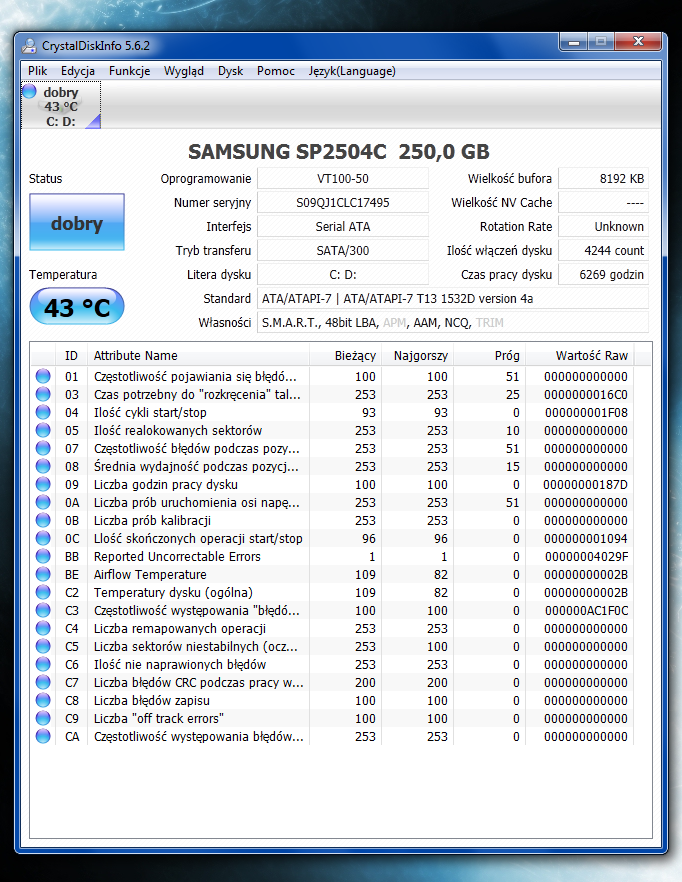The image size is (682, 882).
Task: Open the Edycja menu
Action: point(78,71)
